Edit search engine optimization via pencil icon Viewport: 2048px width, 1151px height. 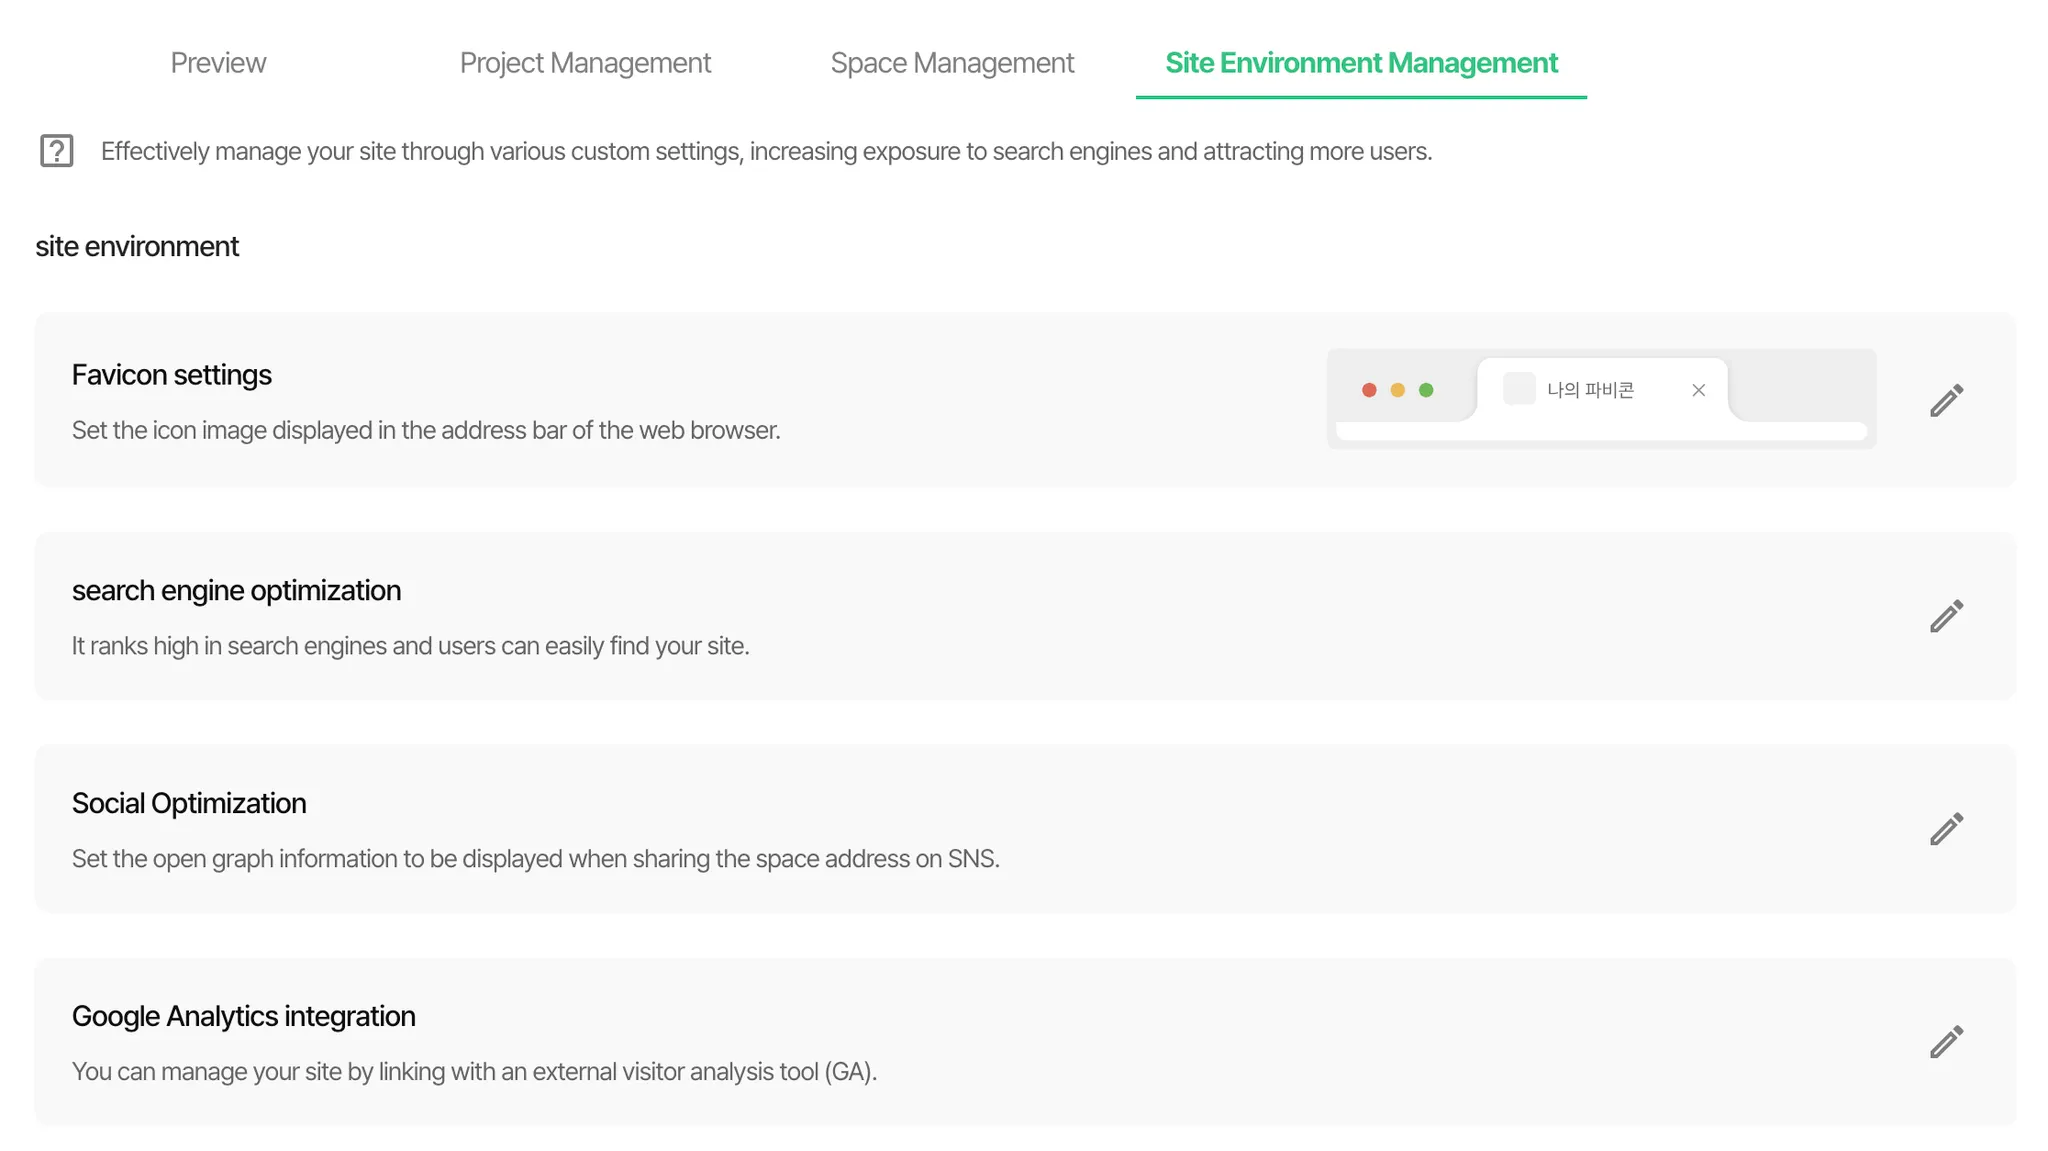click(x=1946, y=616)
